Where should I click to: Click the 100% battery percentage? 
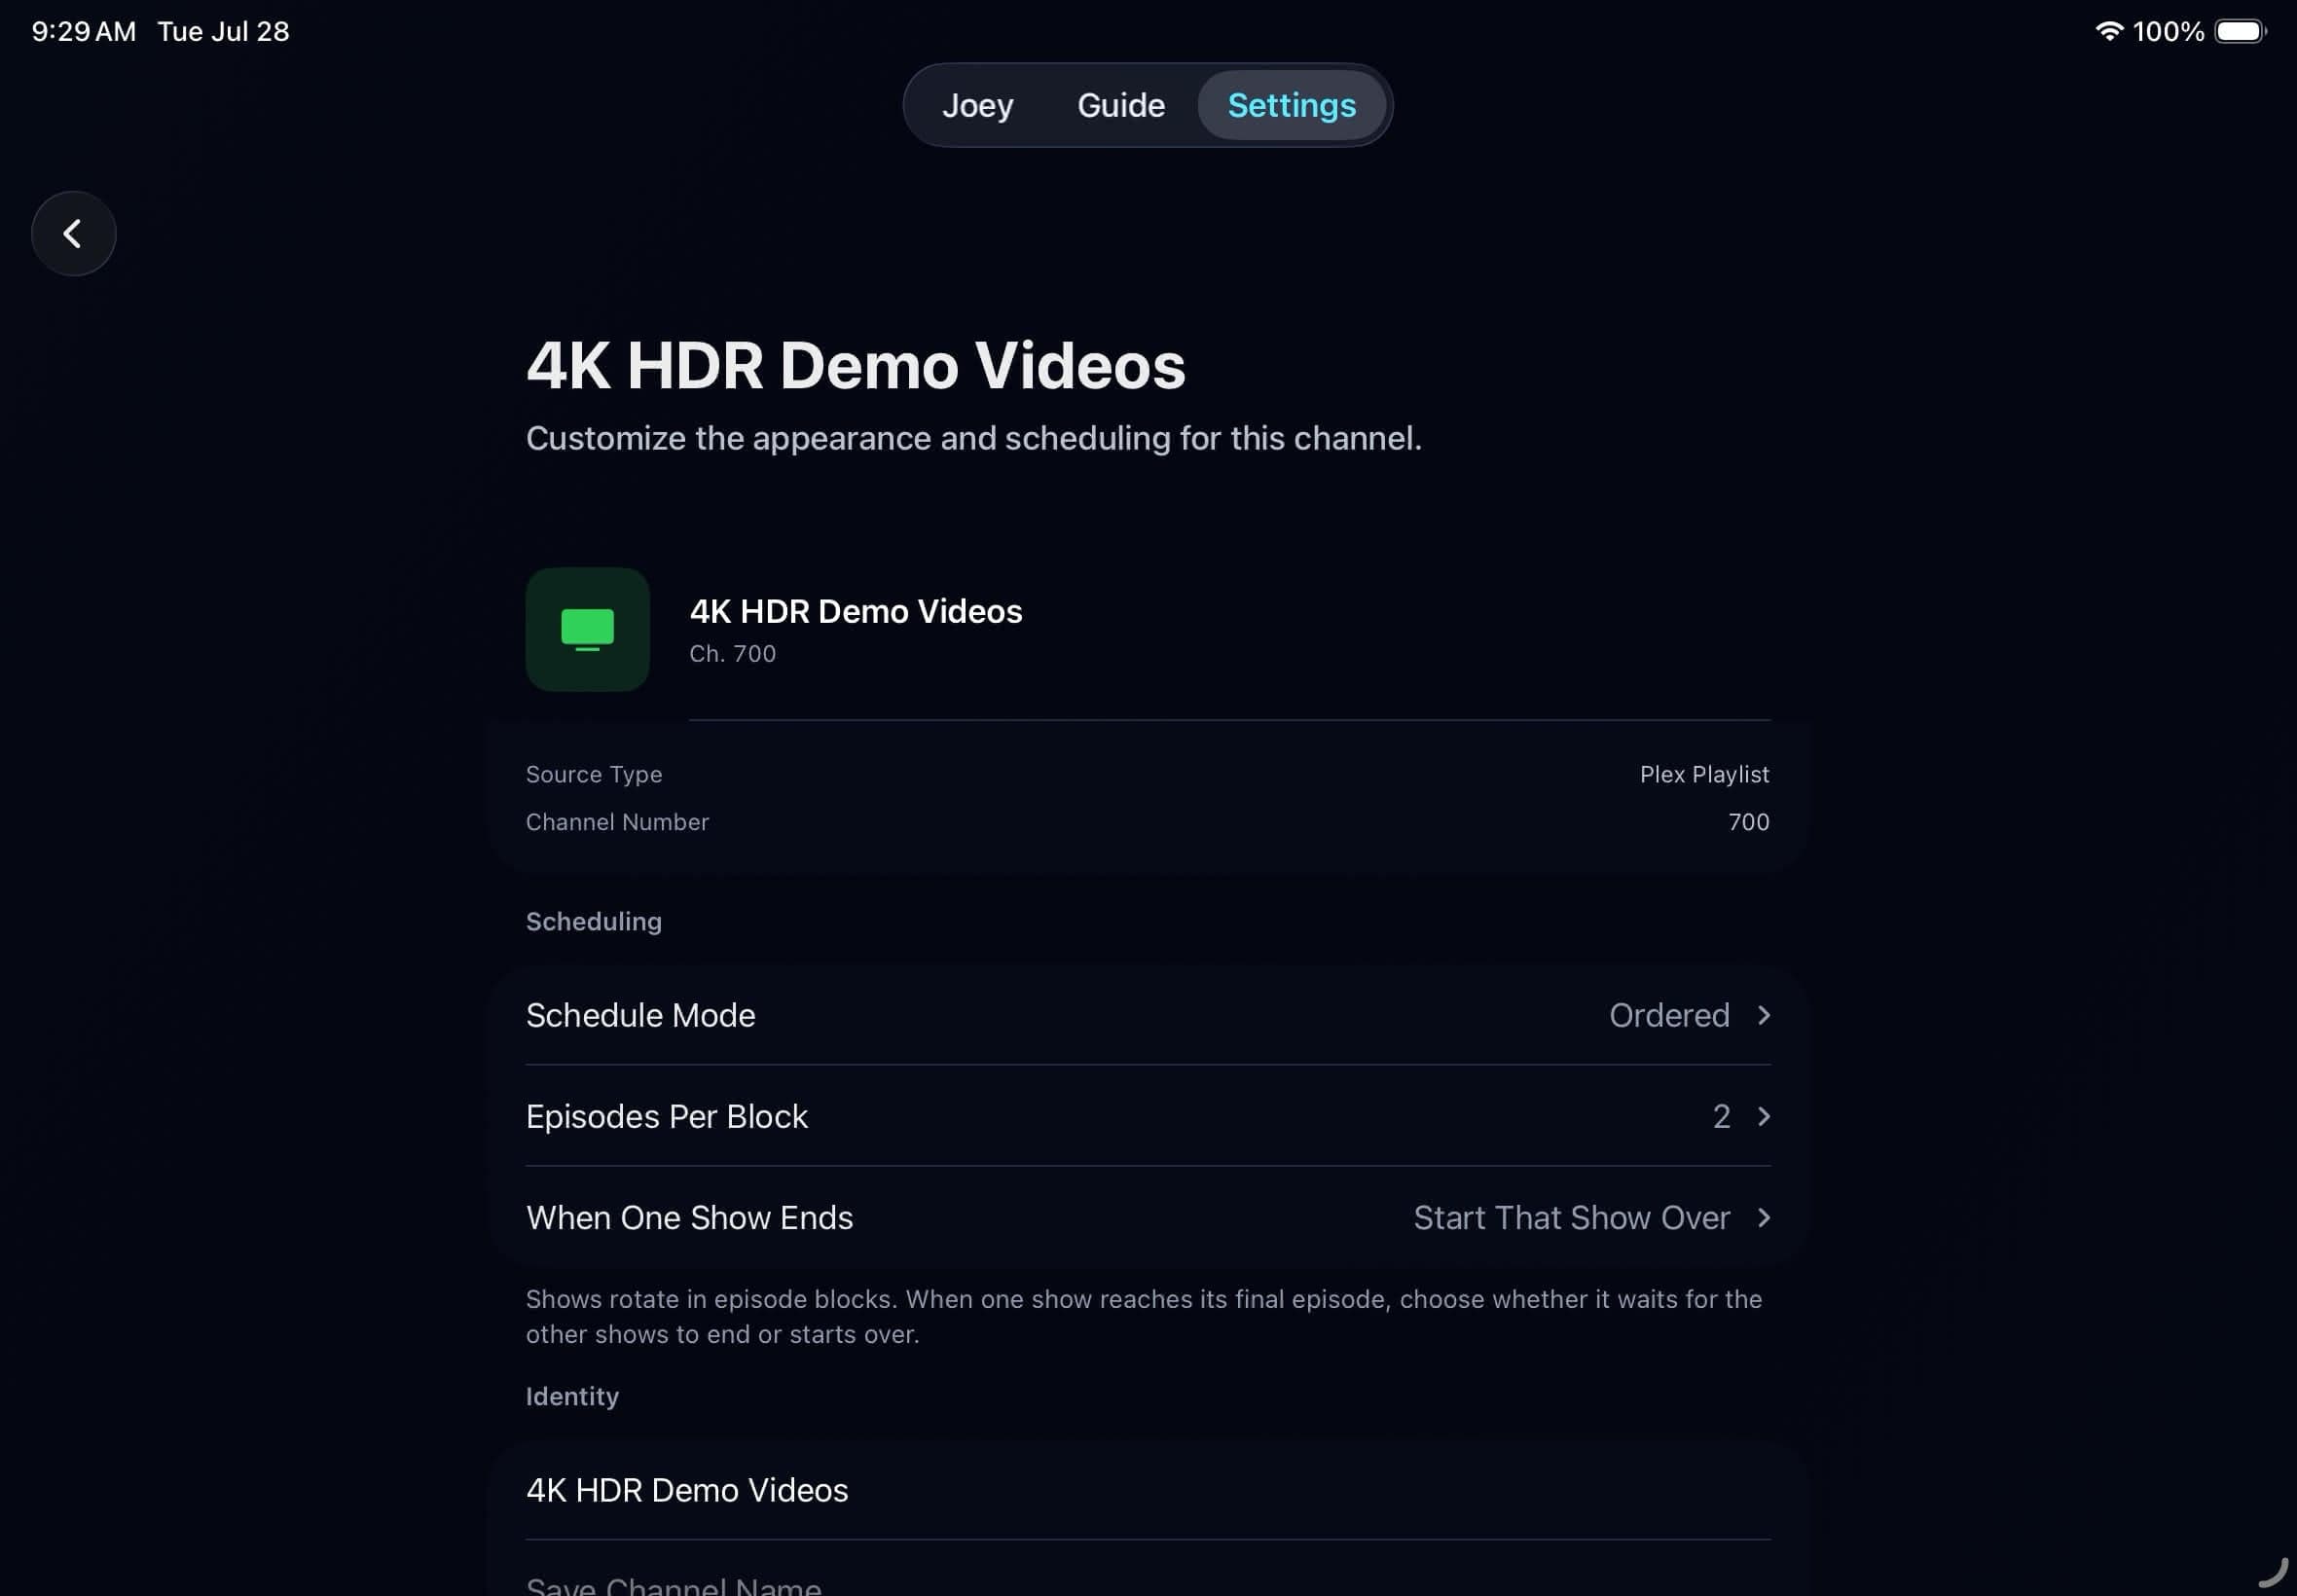coord(2168,31)
